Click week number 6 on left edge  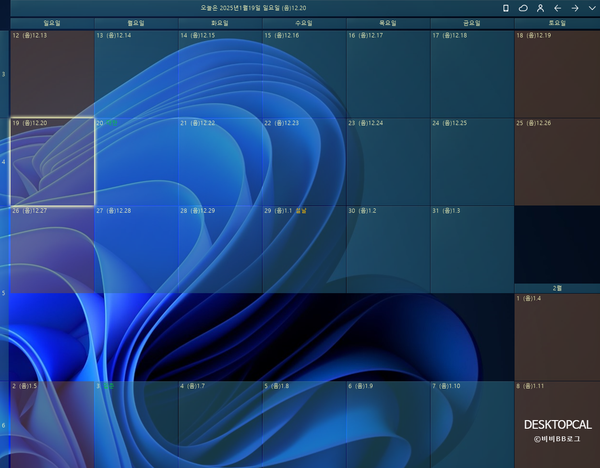point(3,425)
